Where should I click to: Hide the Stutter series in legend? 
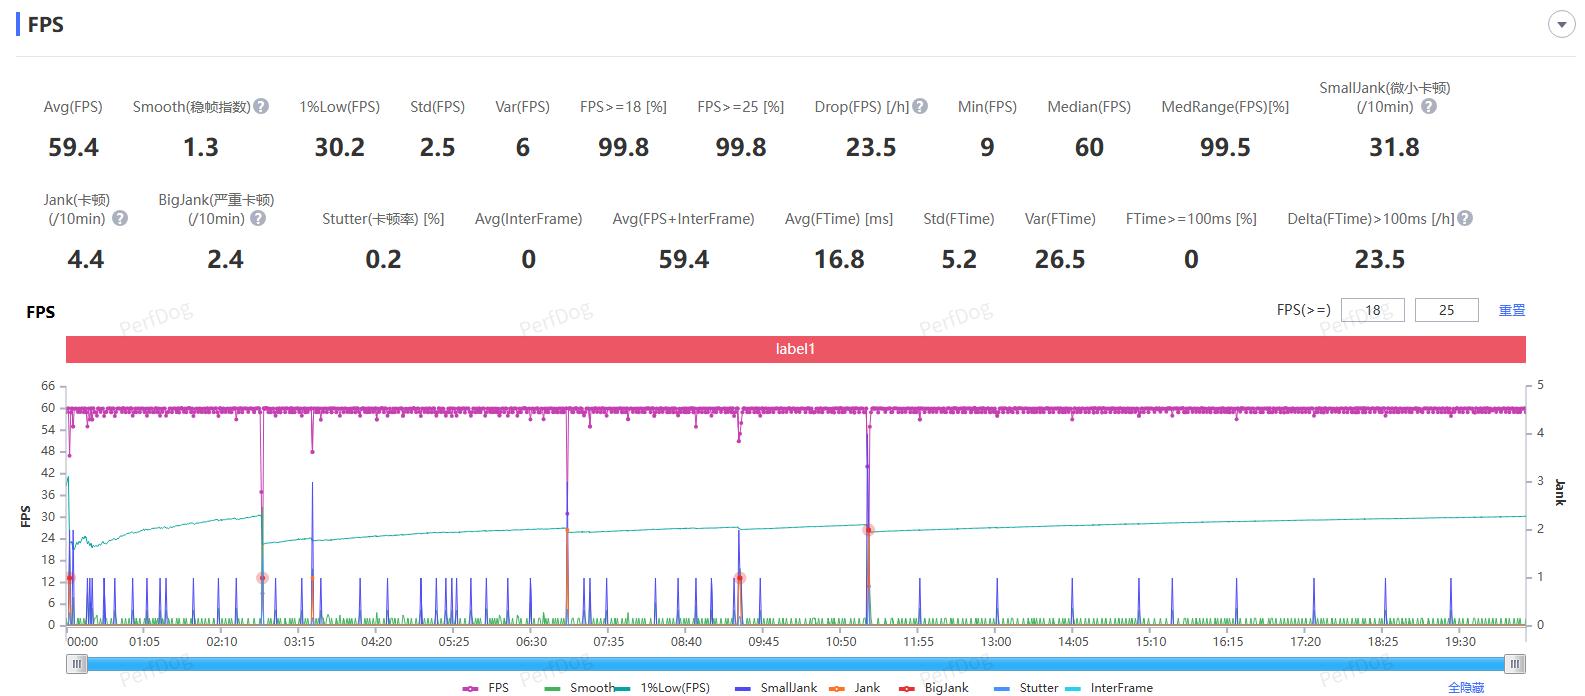tap(1027, 688)
